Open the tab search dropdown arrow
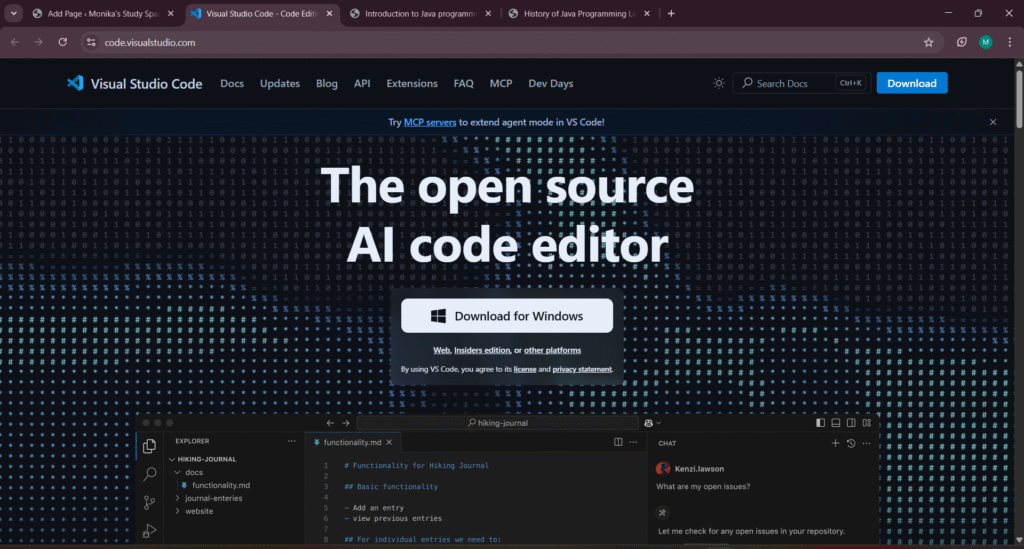The height and width of the screenshot is (549, 1024). tap(13, 14)
